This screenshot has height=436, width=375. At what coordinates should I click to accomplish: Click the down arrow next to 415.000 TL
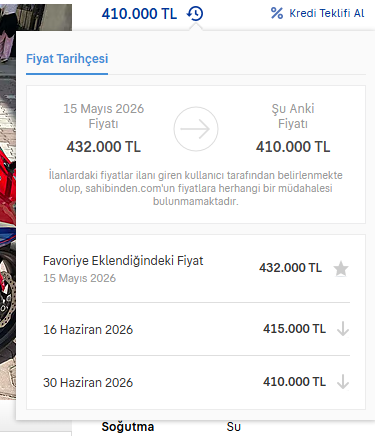point(343,329)
